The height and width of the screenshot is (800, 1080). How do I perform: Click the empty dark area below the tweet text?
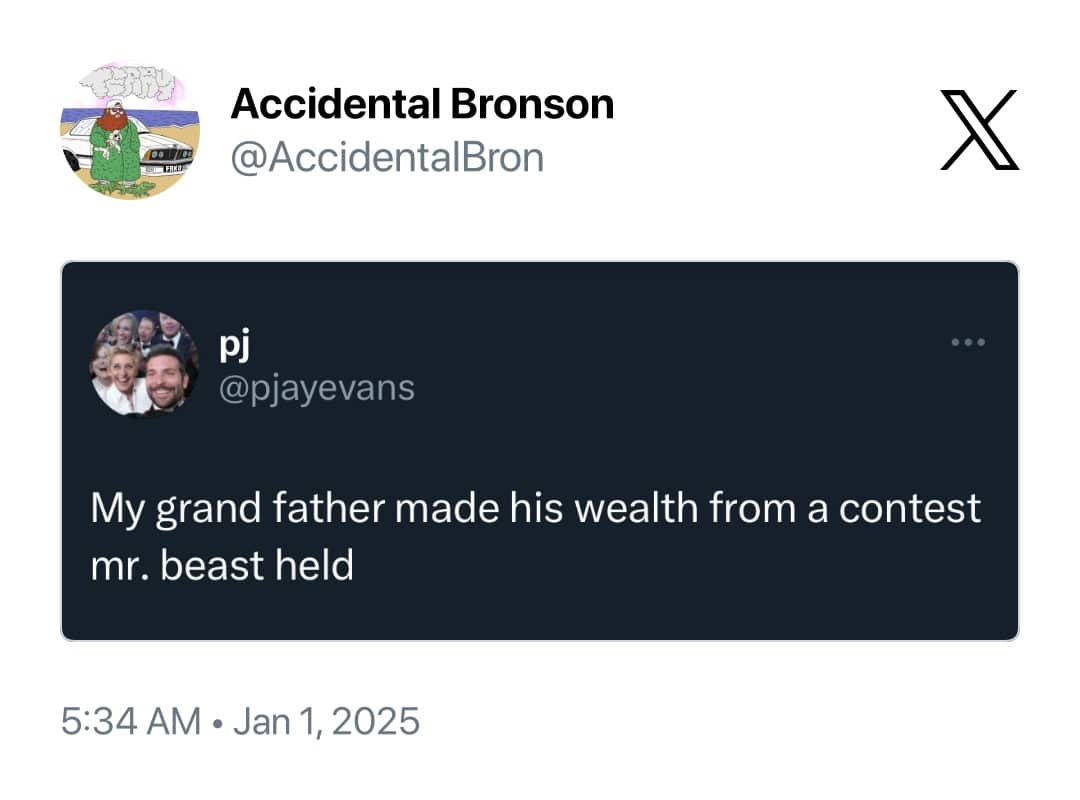pyautogui.click(x=539, y=613)
